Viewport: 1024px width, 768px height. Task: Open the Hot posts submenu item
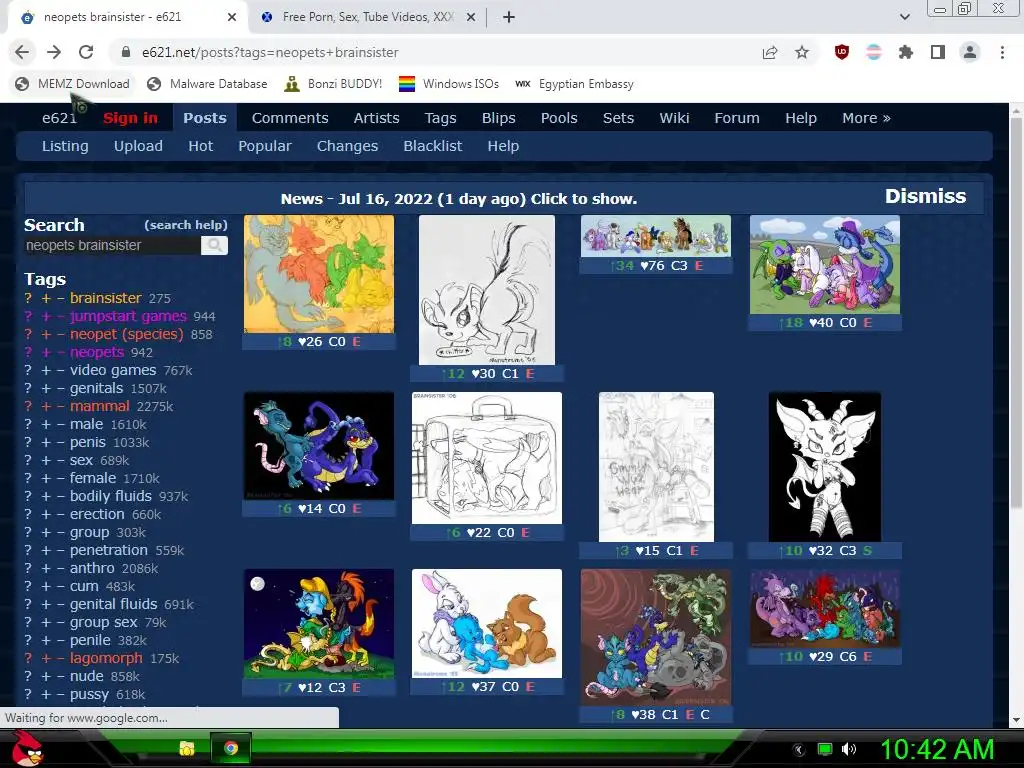coord(200,146)
